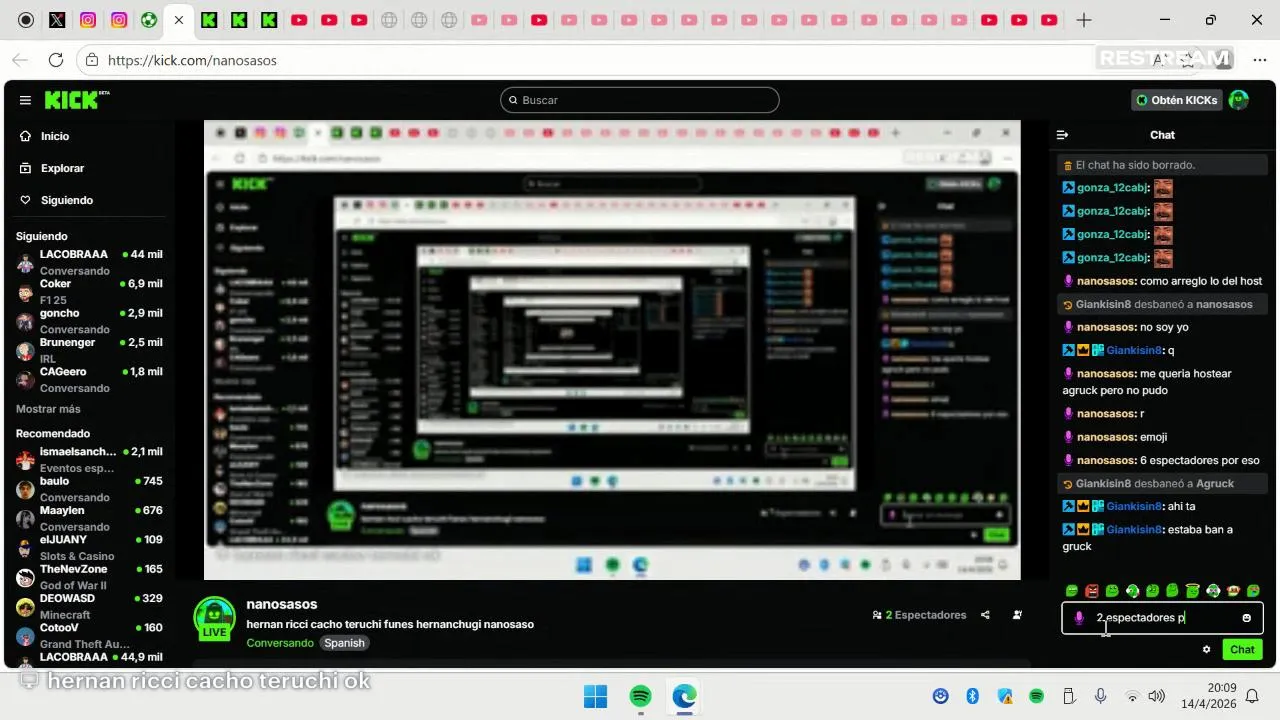Click the nanosasos channel name
This screenshot has height=720, width=1280.
[x=282, y=604]
